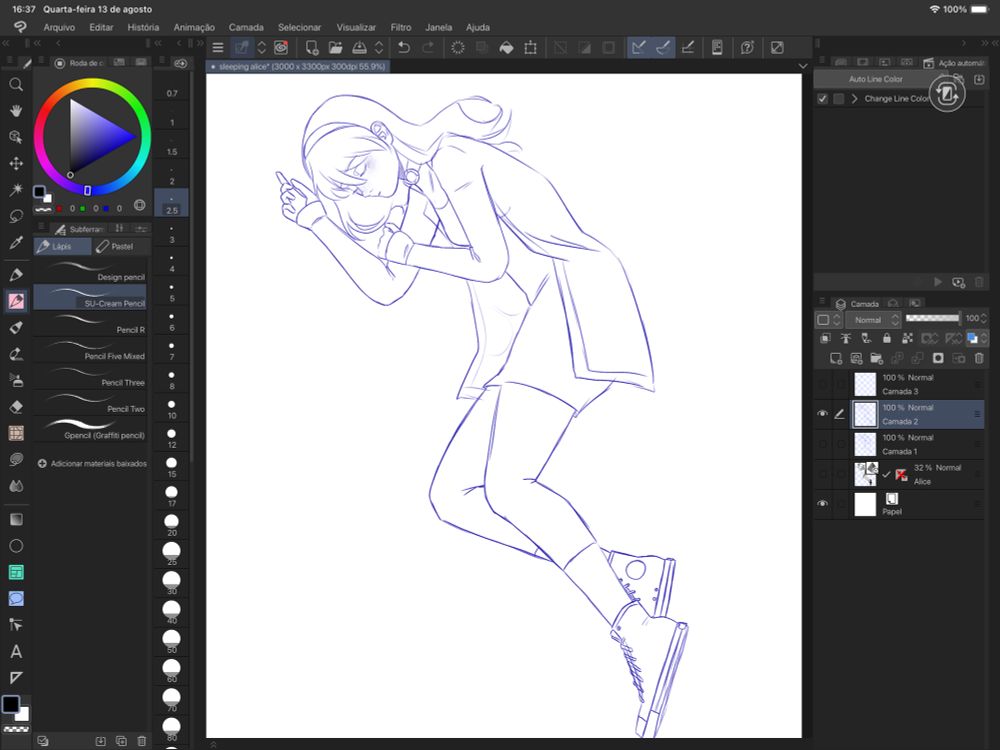Select the Text tool in the toolbar
Viewport: 1000px width, 750px height.
pyautogui.click(x=16, y=651)
